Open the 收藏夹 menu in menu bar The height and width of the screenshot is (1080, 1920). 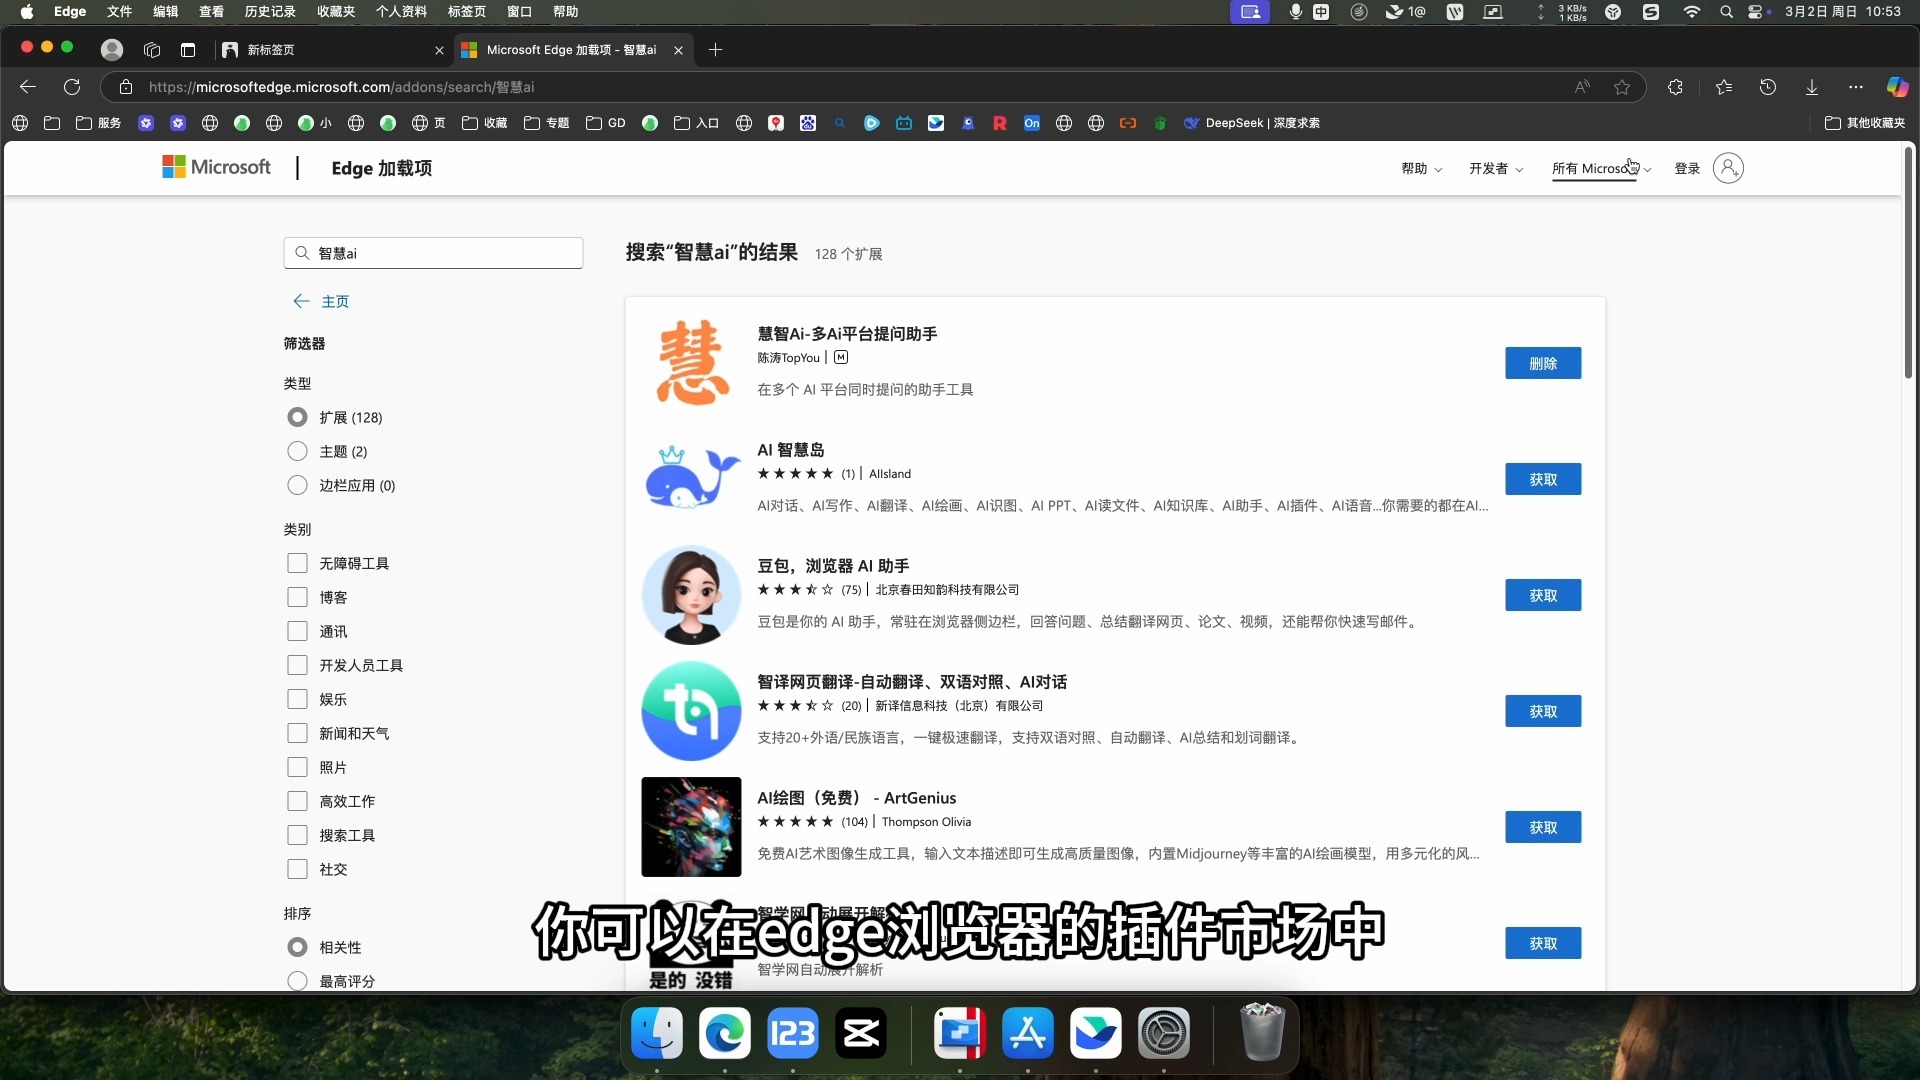[x=336, y=12]
